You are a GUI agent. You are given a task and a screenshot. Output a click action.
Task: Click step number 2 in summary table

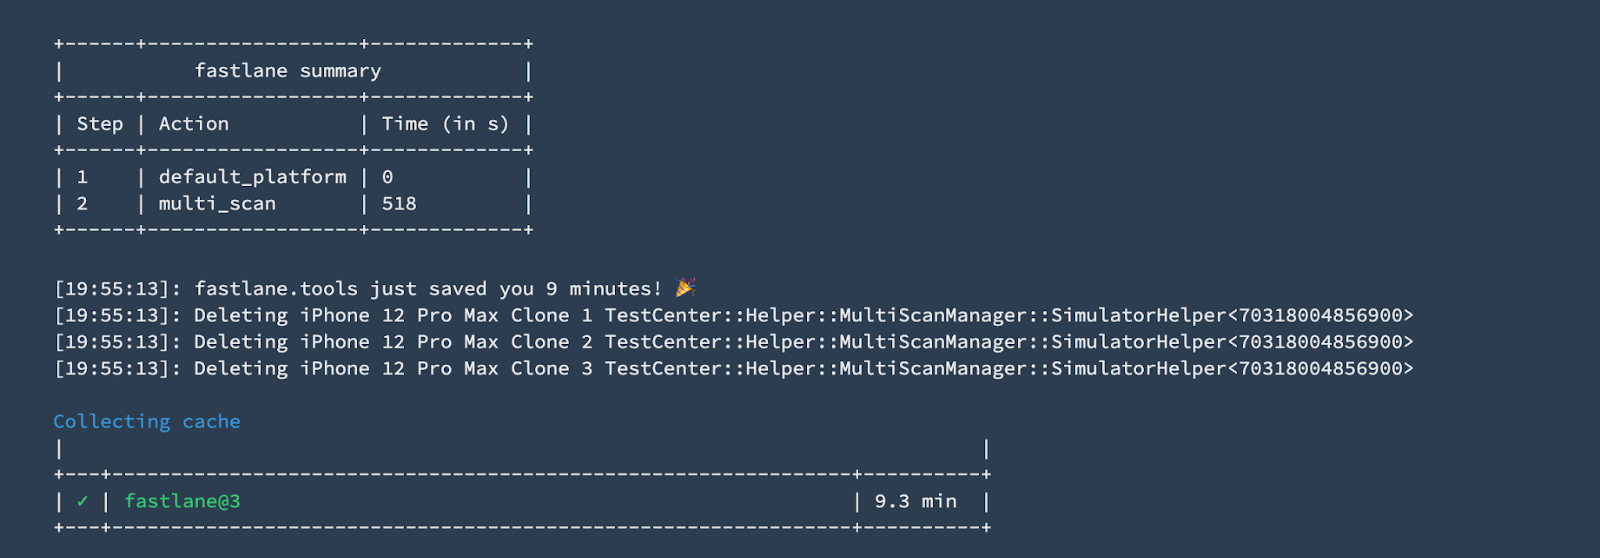(82, 204)
